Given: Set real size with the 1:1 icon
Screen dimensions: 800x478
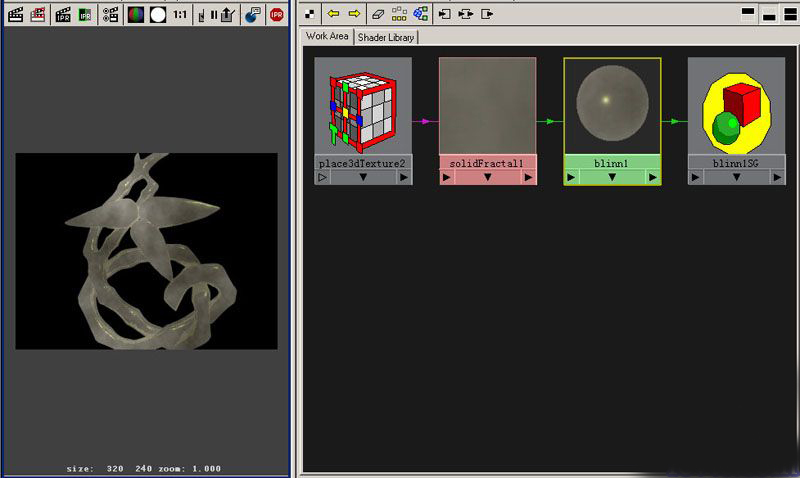Looking at the screenshot, I should [x=180, y=15].
